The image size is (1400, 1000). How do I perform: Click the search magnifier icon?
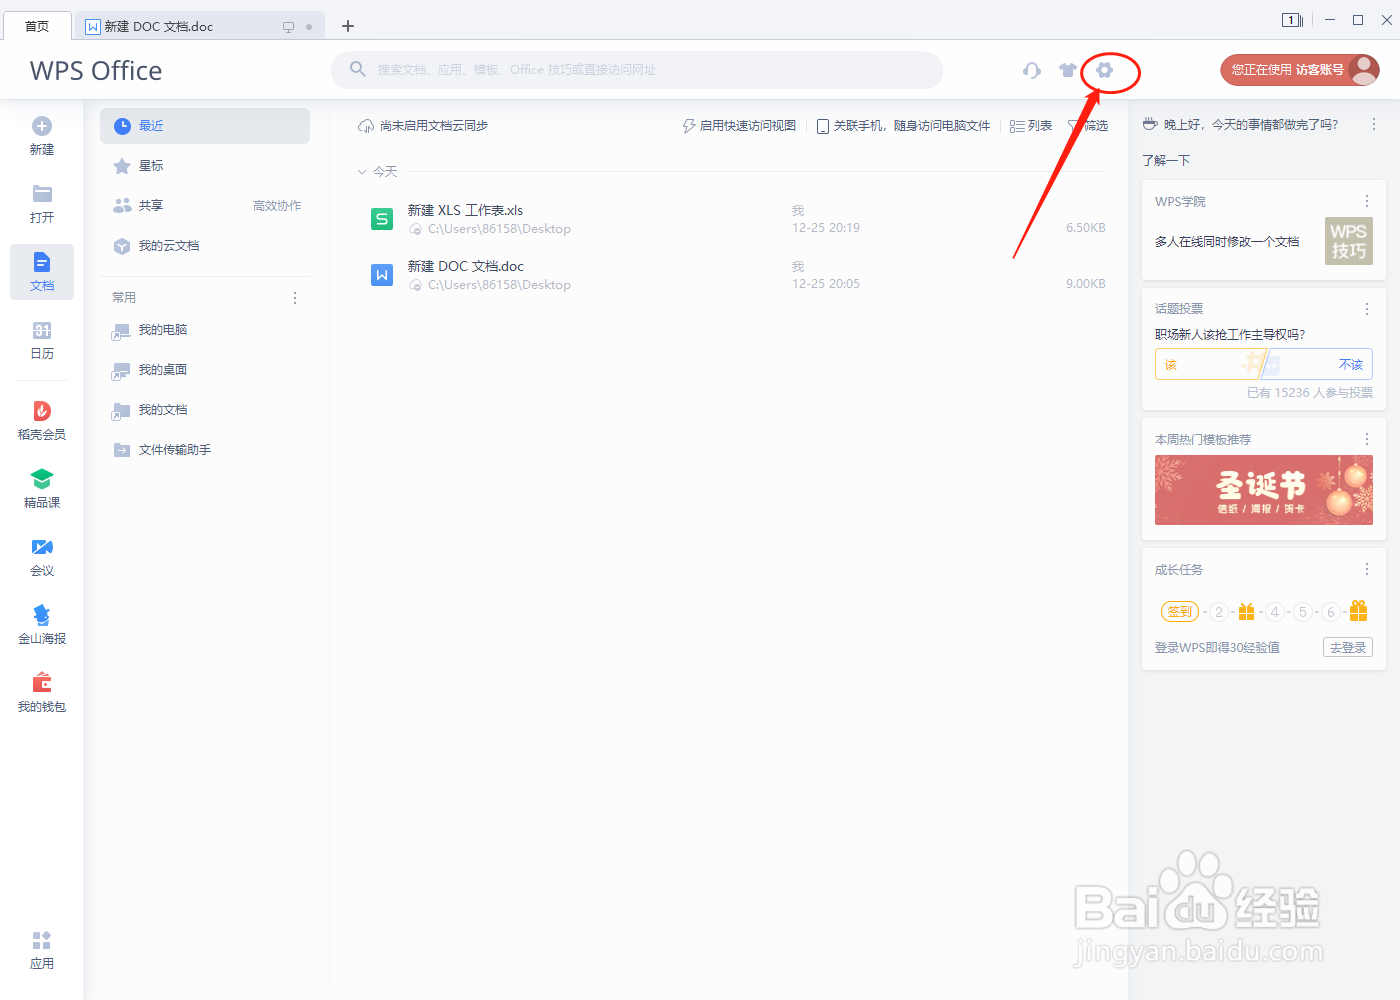point(357,69)
